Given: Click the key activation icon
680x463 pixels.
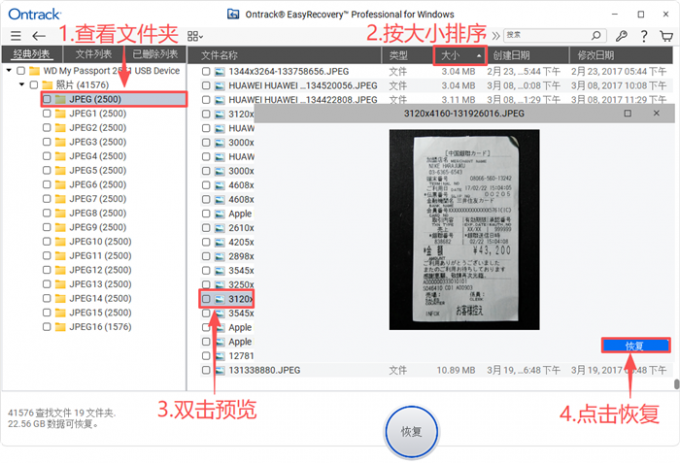Looking at the screenshot, I should tap(621, 35).
